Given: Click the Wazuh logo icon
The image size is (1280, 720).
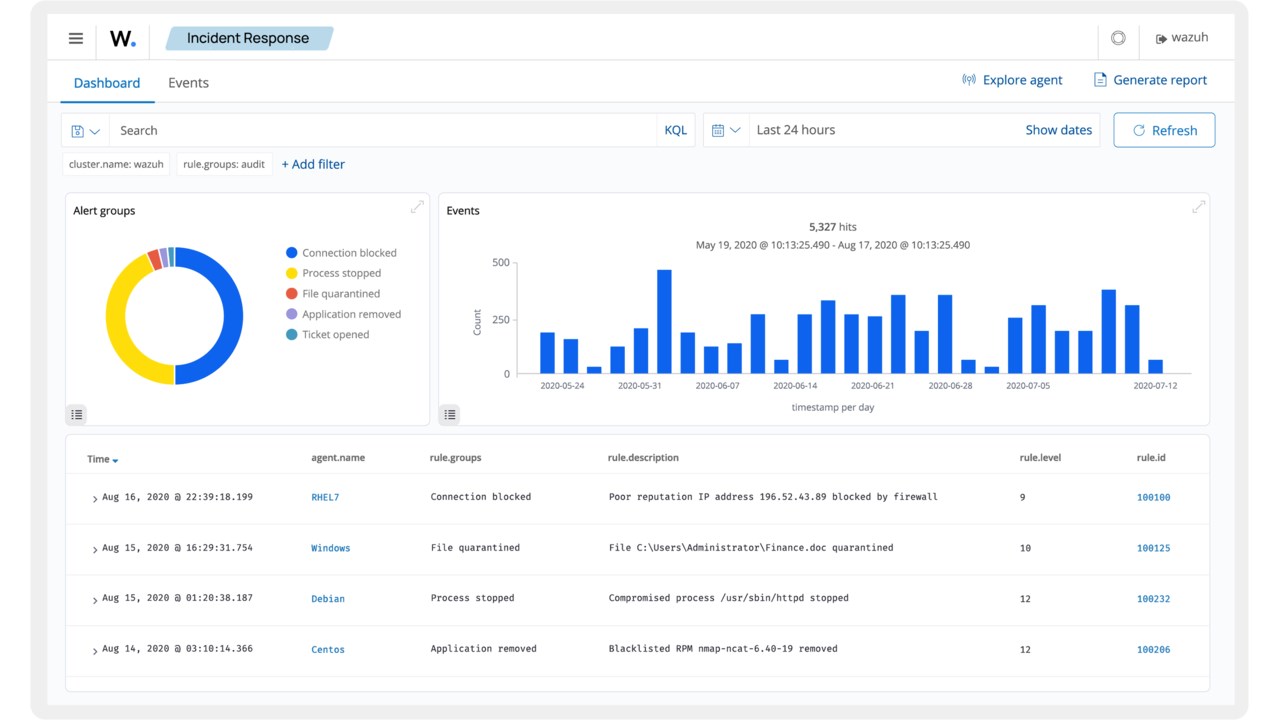Looking at the screenshot, I should 123,39.
